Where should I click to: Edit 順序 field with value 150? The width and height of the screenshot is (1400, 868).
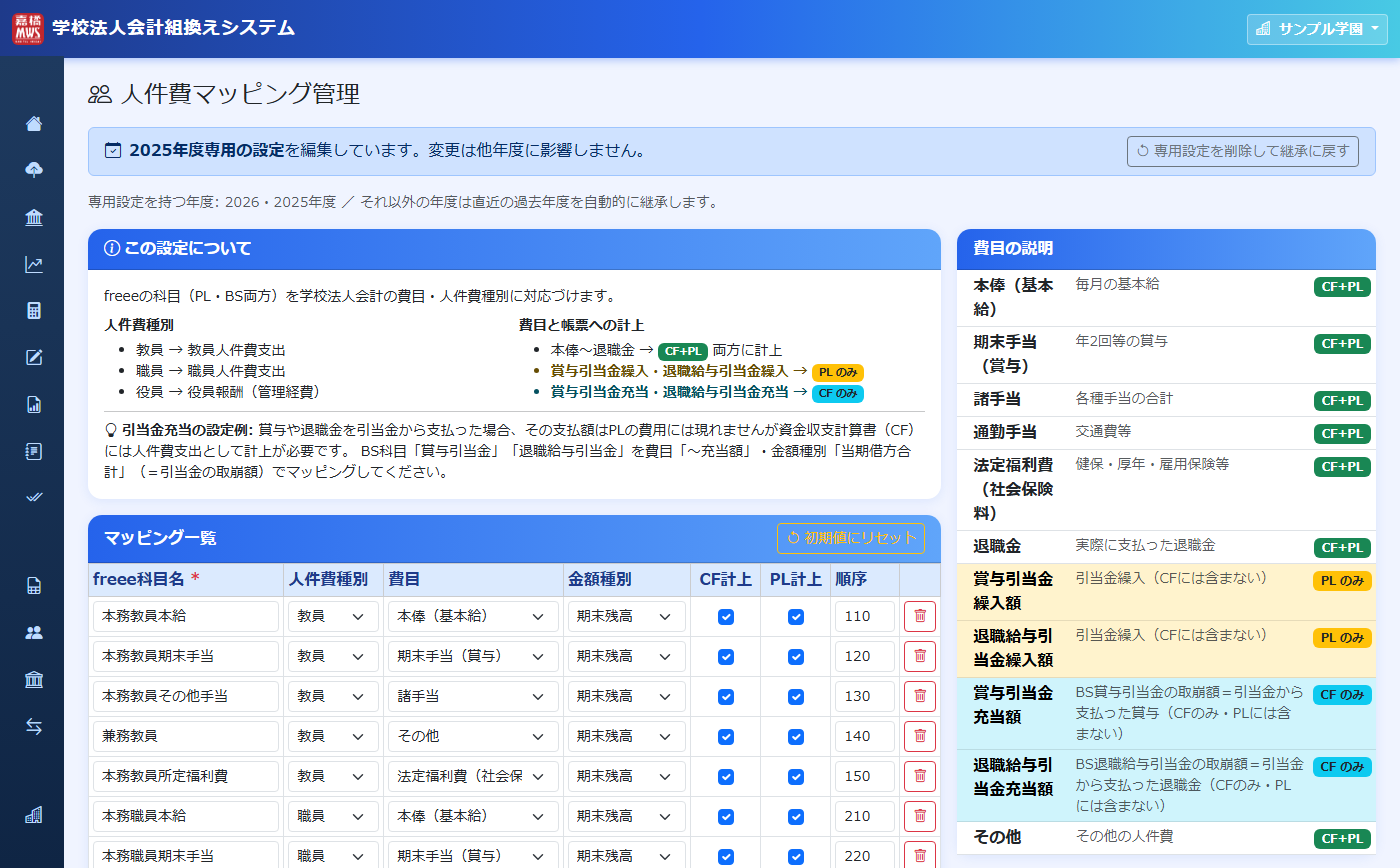(x=865, y=776)
